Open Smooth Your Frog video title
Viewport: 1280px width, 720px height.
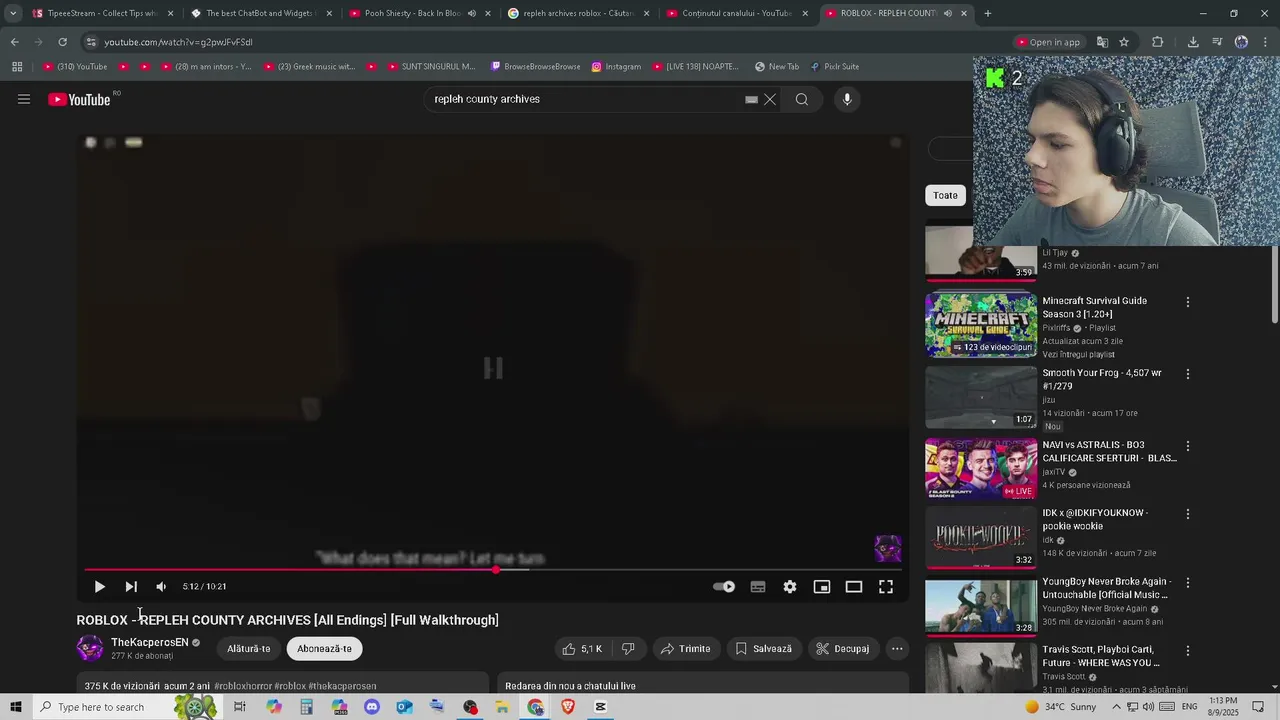[x=1102, y=379]
